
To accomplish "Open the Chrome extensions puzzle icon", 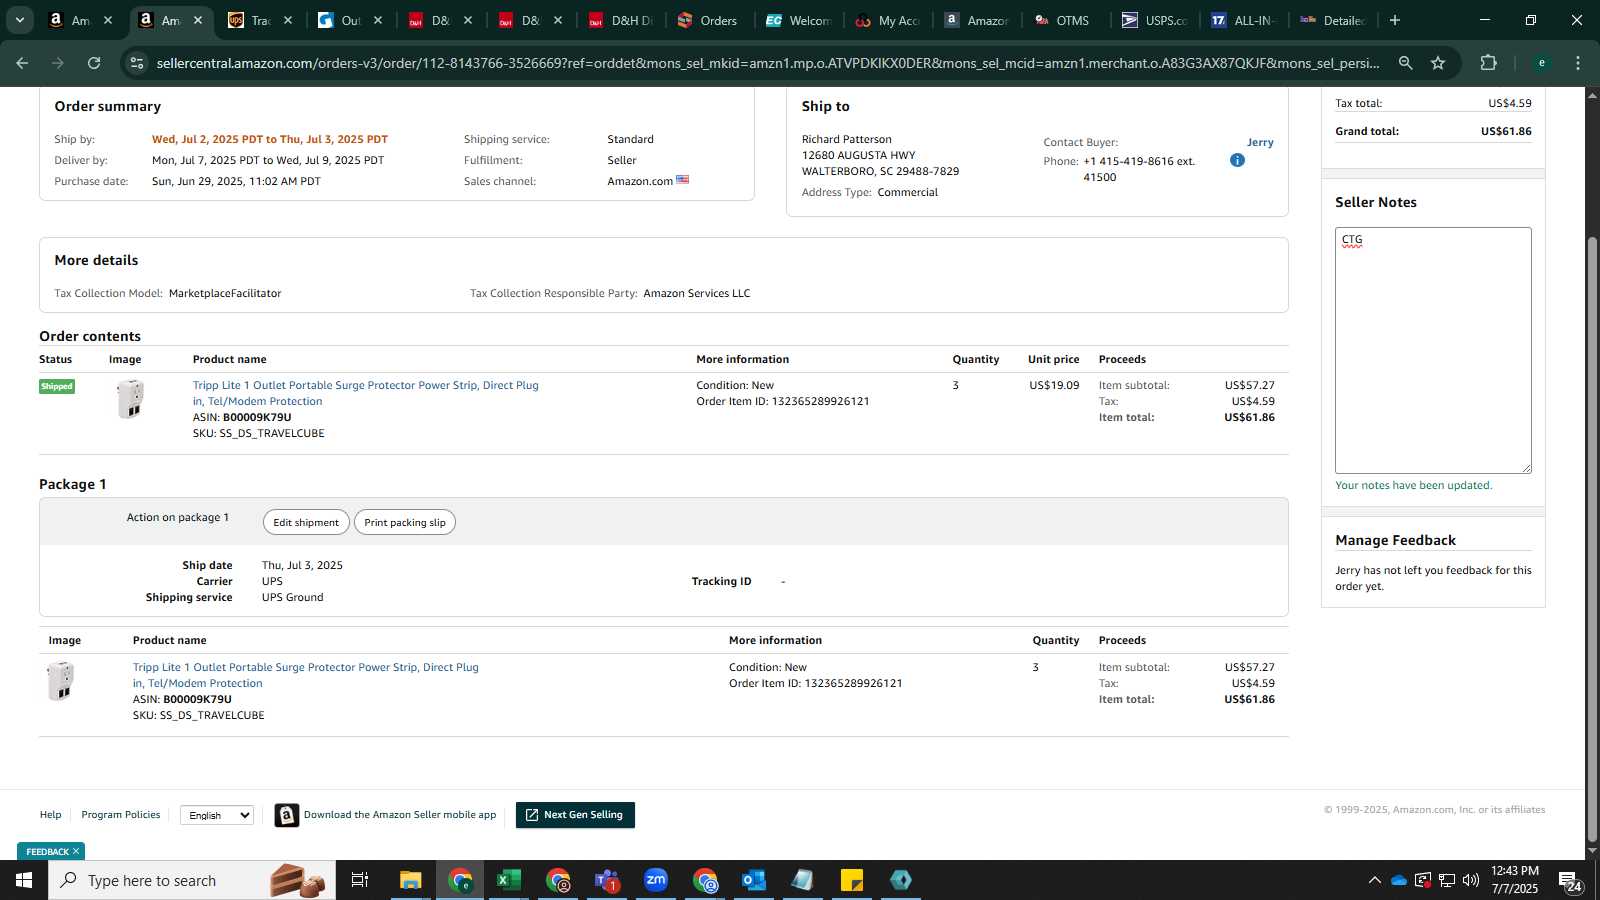I will pyautogui.click(x=1488, y=63).
